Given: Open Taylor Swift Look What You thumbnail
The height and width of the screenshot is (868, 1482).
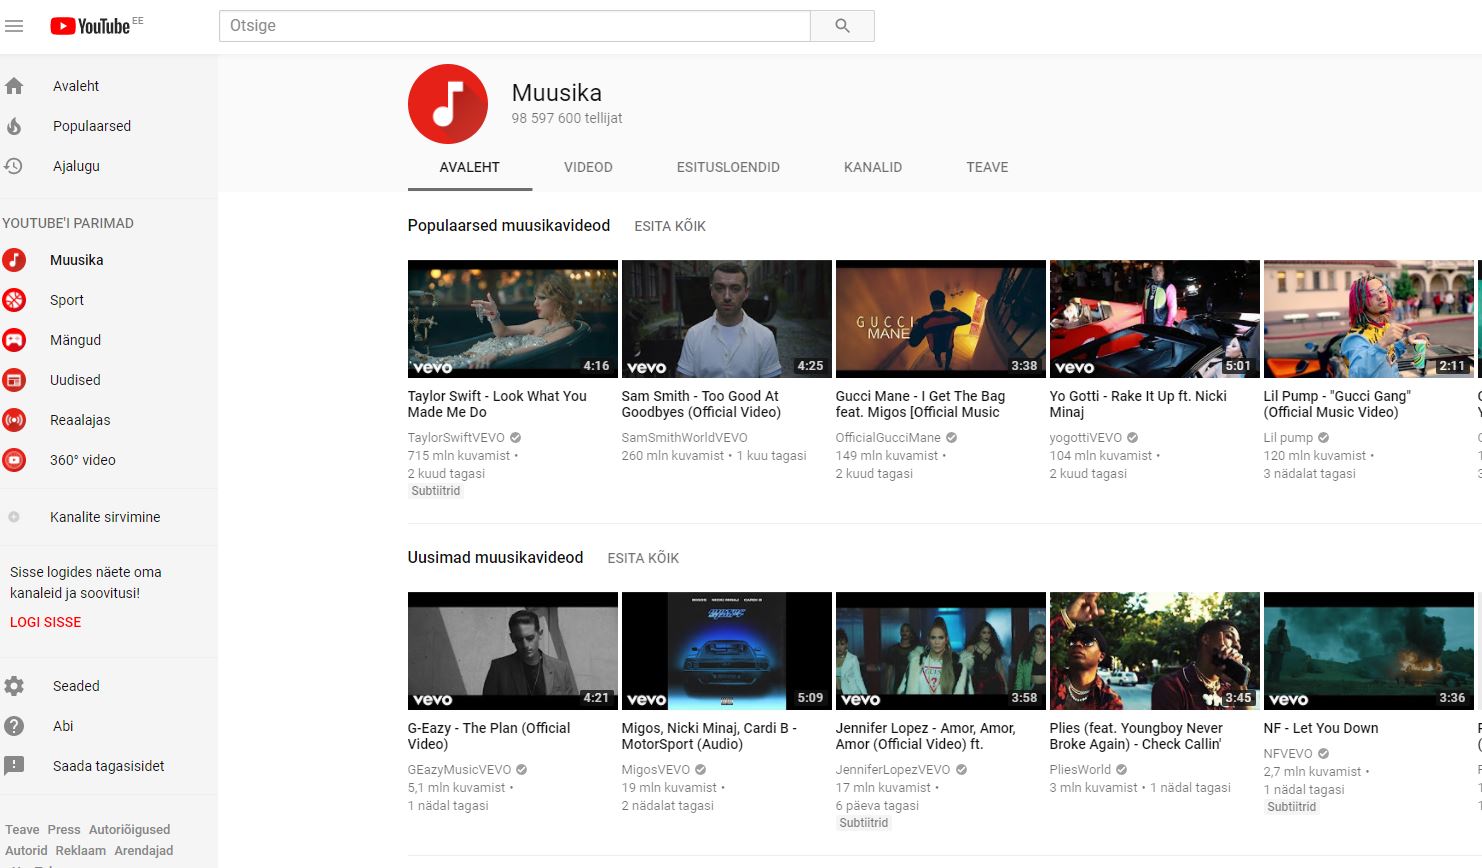Looking at the screenshot, I should tap(512, 319).
